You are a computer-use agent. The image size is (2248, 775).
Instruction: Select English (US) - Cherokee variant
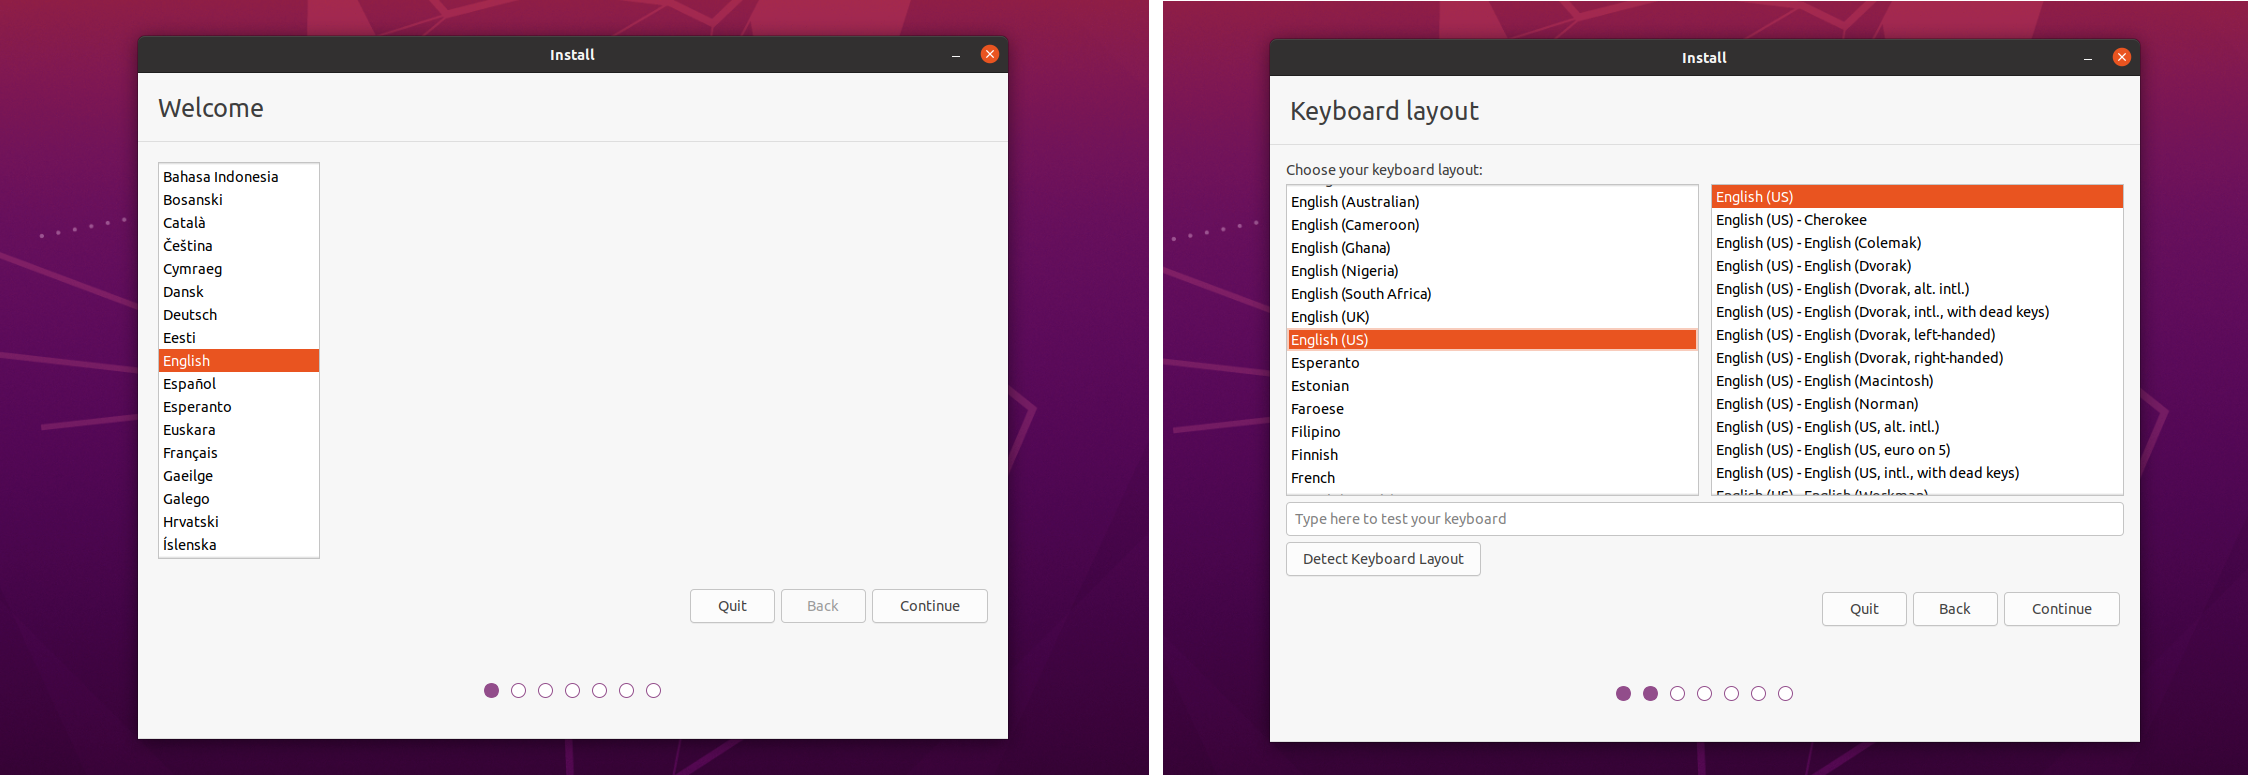1917,220
